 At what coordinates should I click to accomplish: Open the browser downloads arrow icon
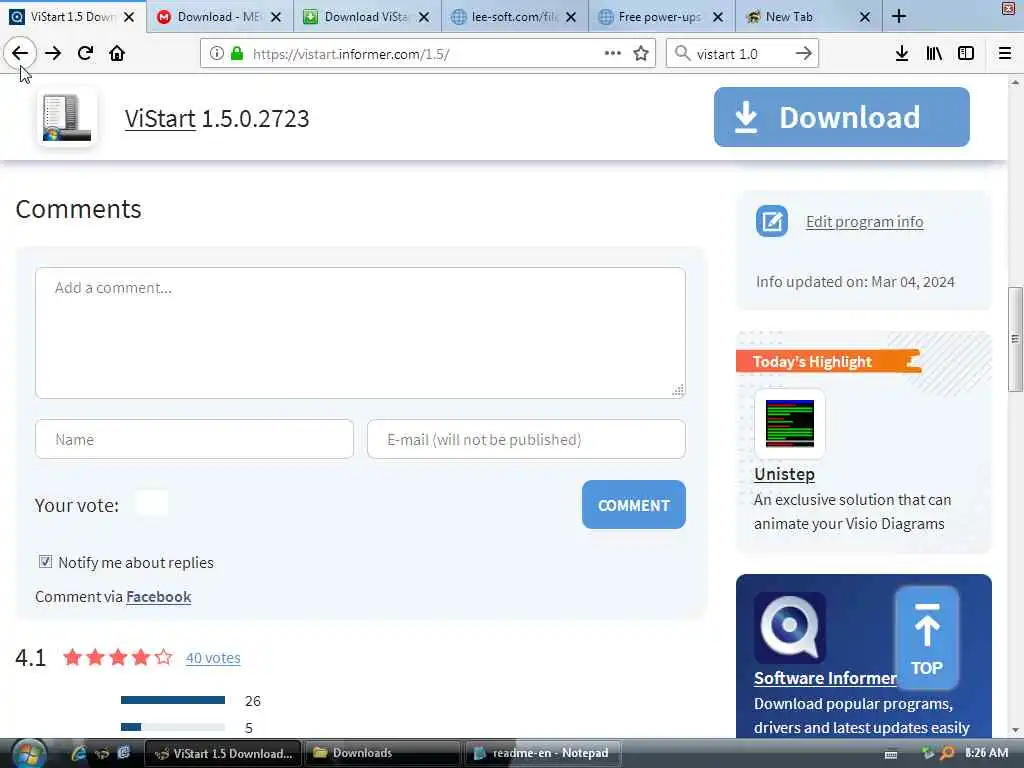(x=902, y=54)
